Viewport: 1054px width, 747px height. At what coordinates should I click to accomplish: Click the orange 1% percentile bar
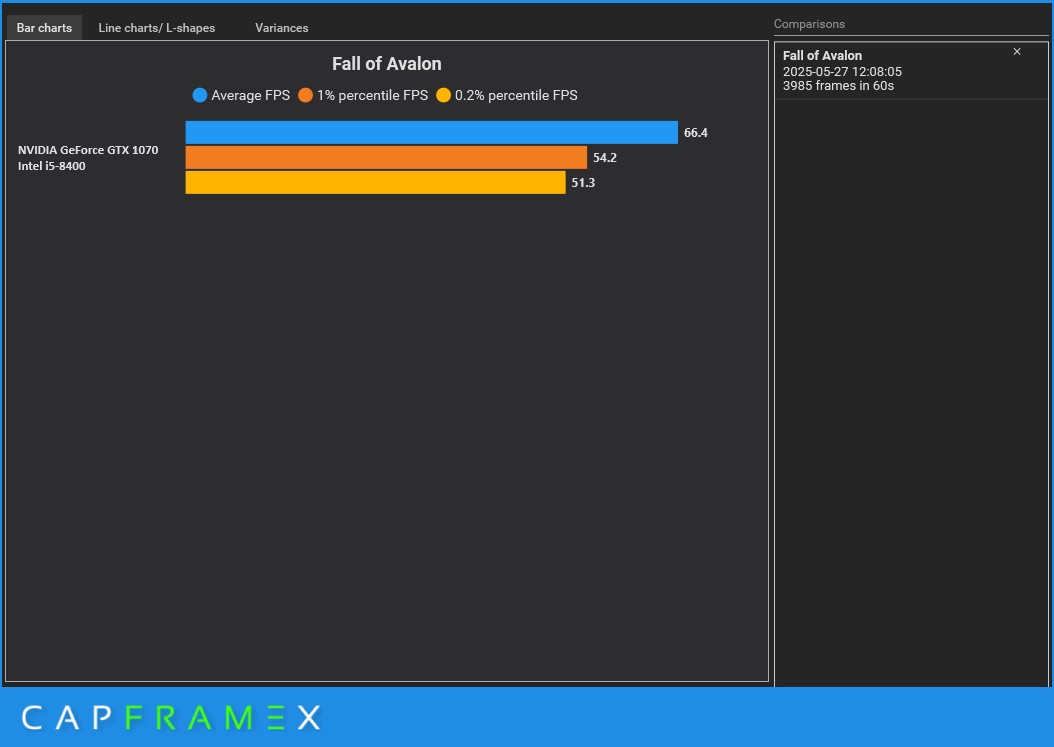[x=386, y=157]
